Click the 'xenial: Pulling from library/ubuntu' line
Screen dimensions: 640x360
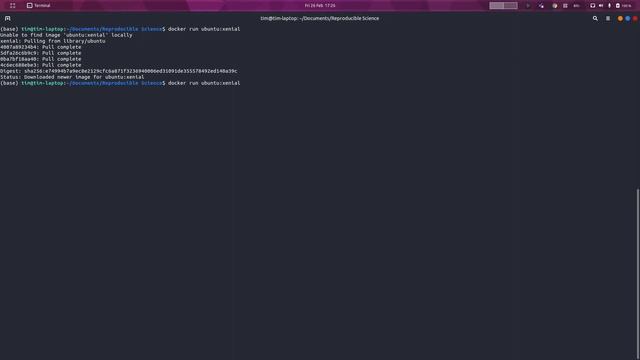53,41
